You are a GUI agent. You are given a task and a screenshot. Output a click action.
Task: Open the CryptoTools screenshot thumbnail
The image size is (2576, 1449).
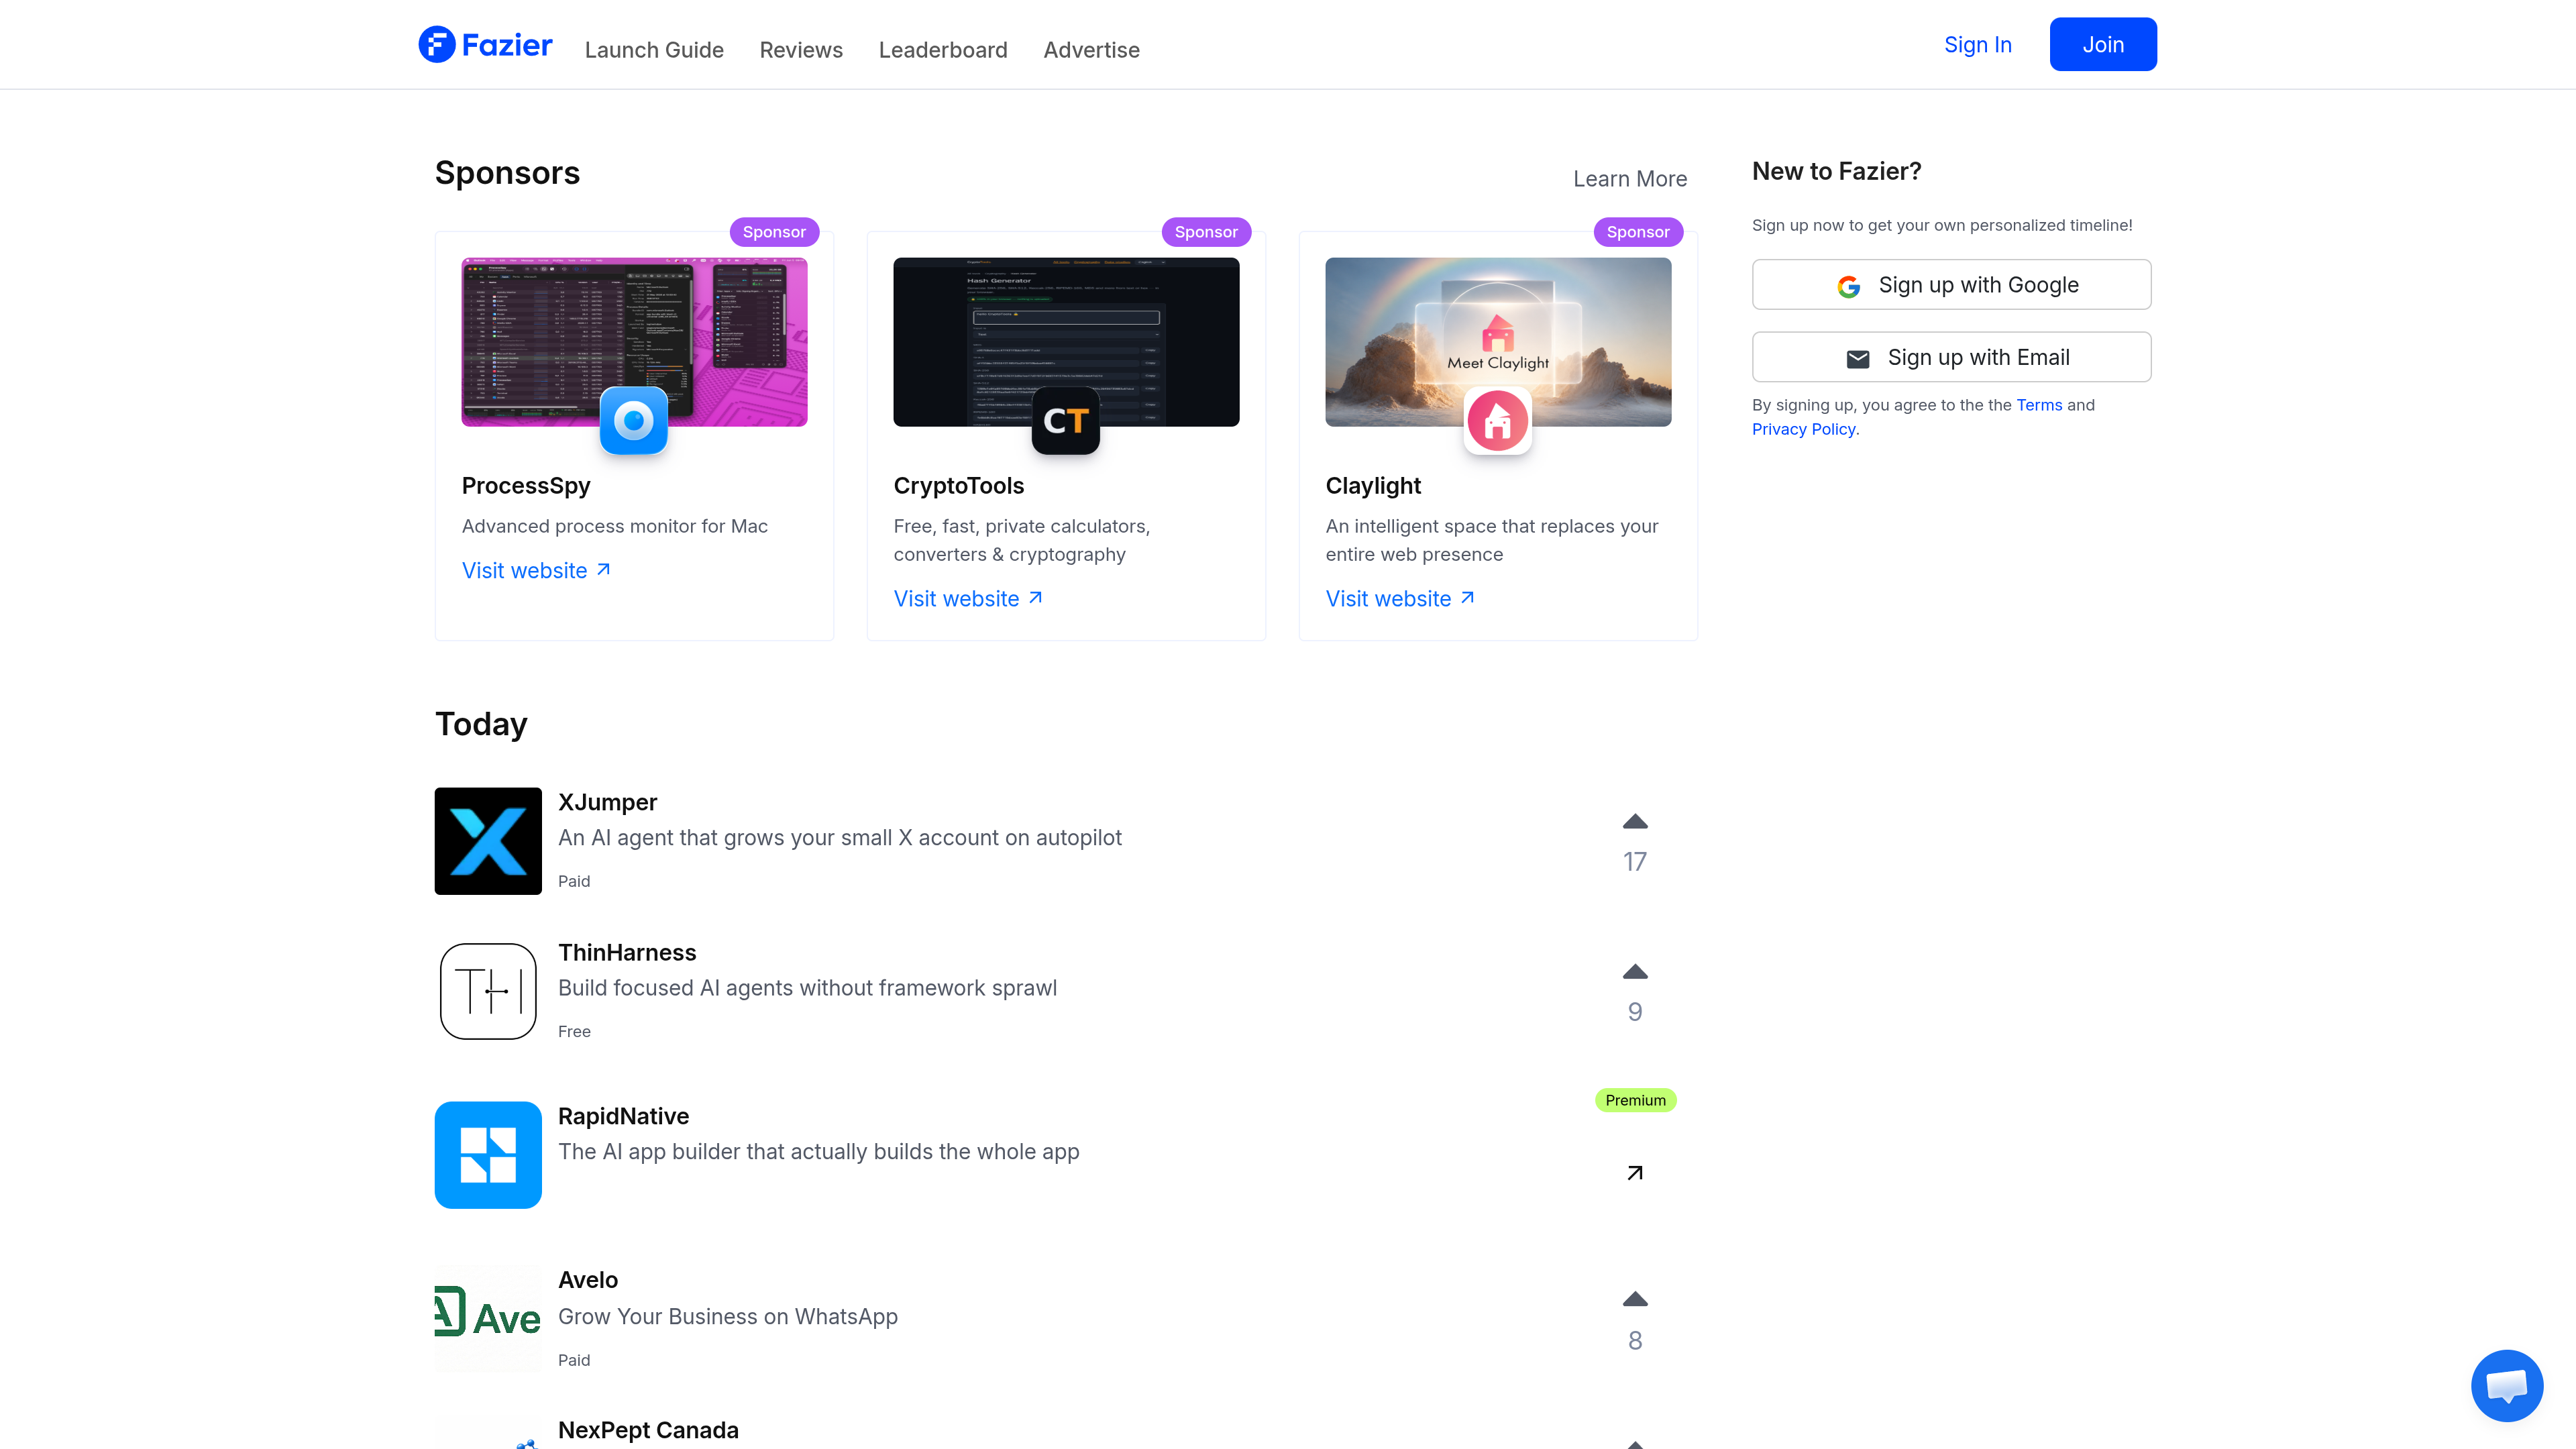1066,342
